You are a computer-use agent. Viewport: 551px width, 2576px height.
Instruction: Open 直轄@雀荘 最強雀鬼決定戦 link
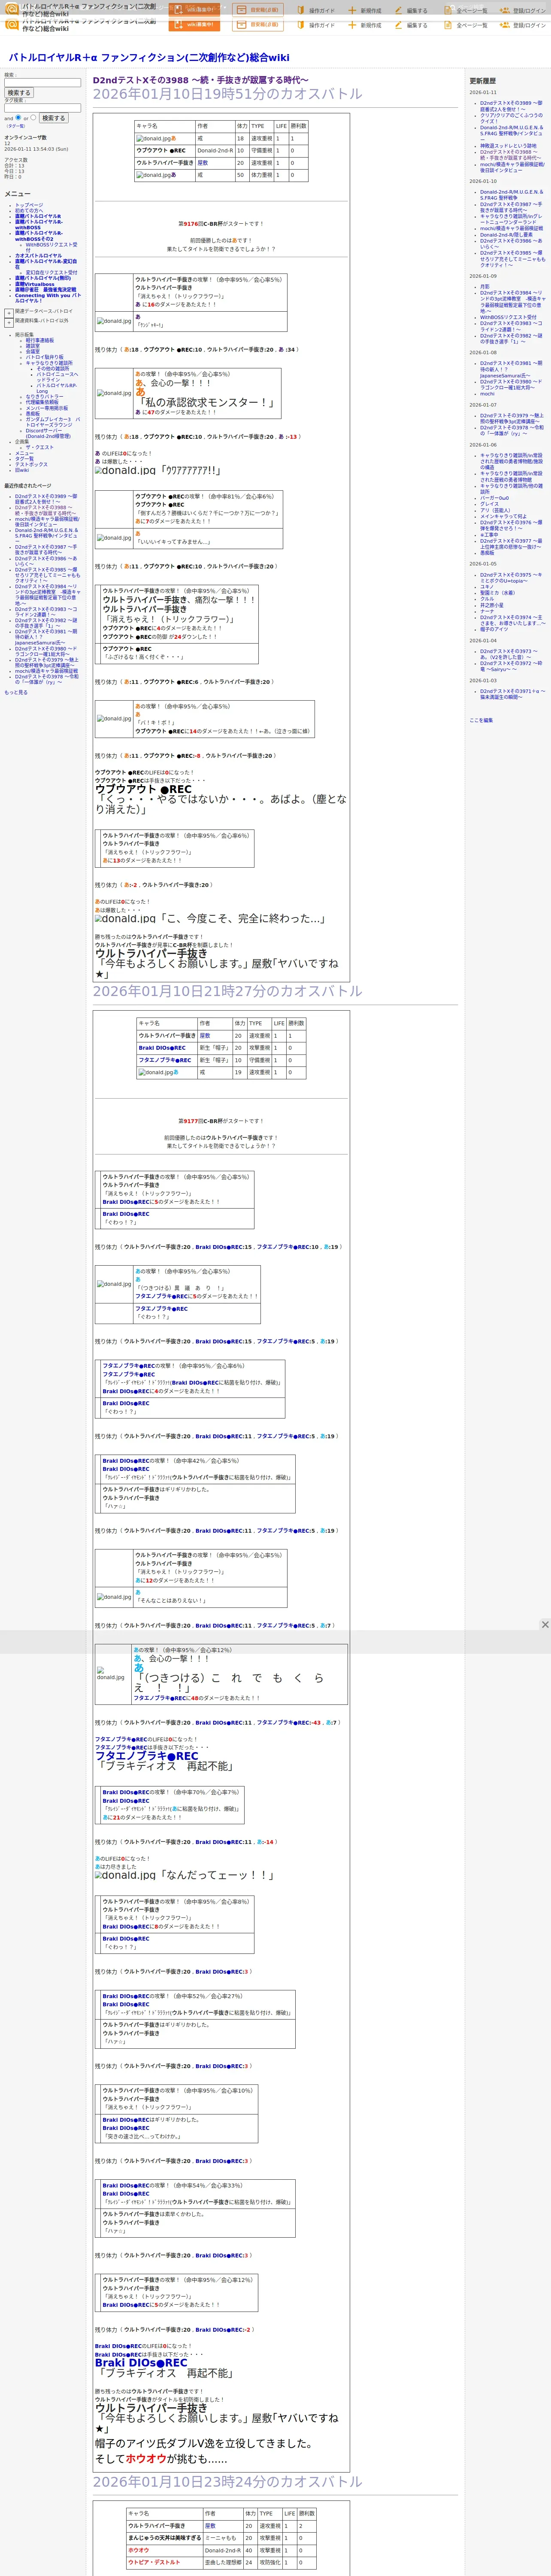click(x=45, y=290)
